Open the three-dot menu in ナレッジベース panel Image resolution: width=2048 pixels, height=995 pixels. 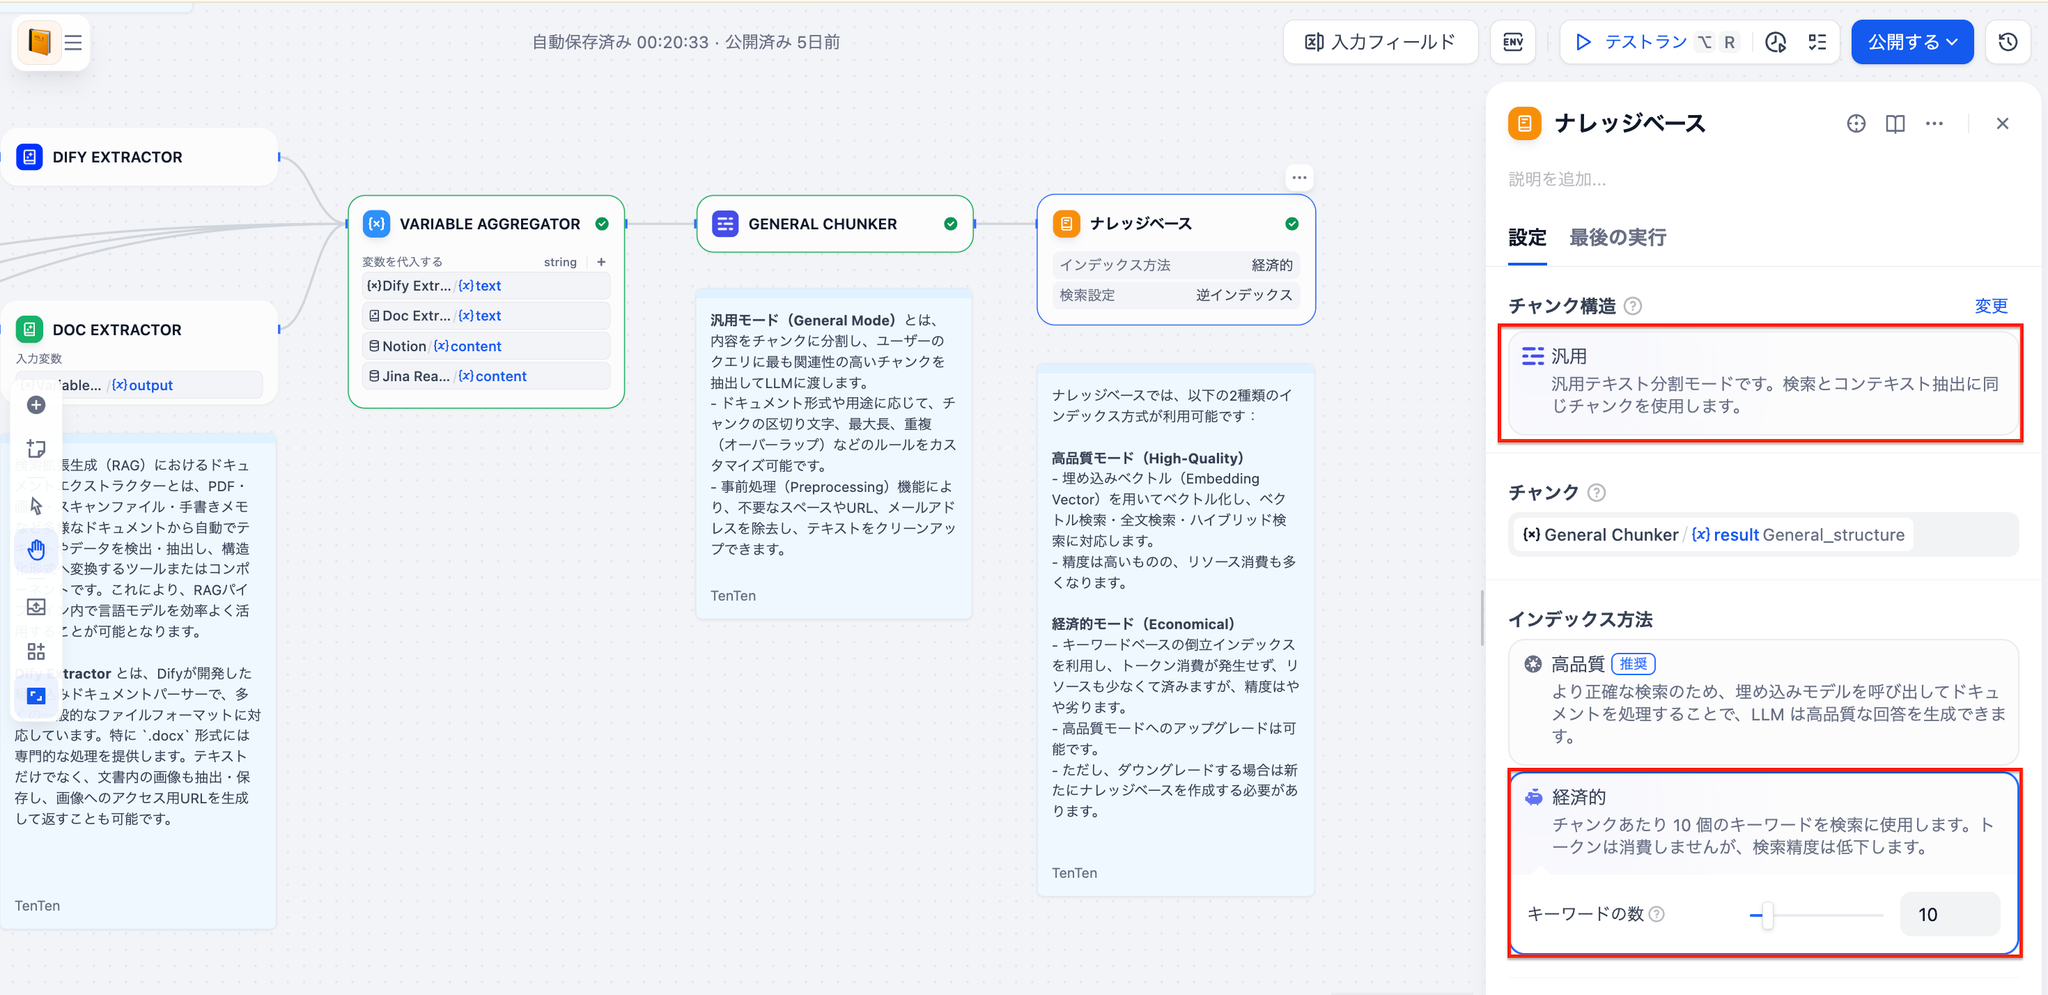coord(1935,124)
